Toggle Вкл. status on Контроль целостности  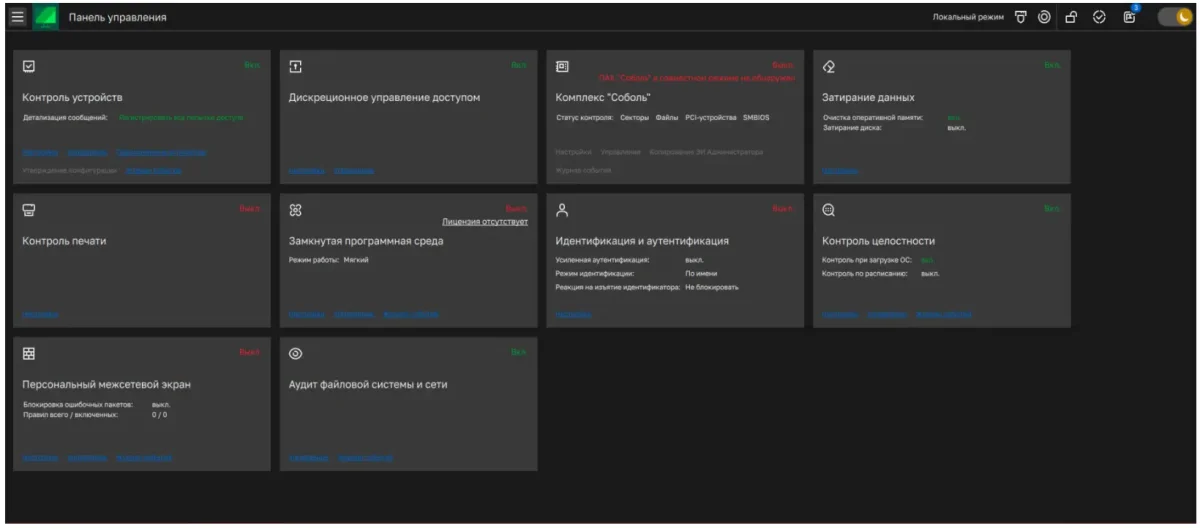coord(1052,208)
